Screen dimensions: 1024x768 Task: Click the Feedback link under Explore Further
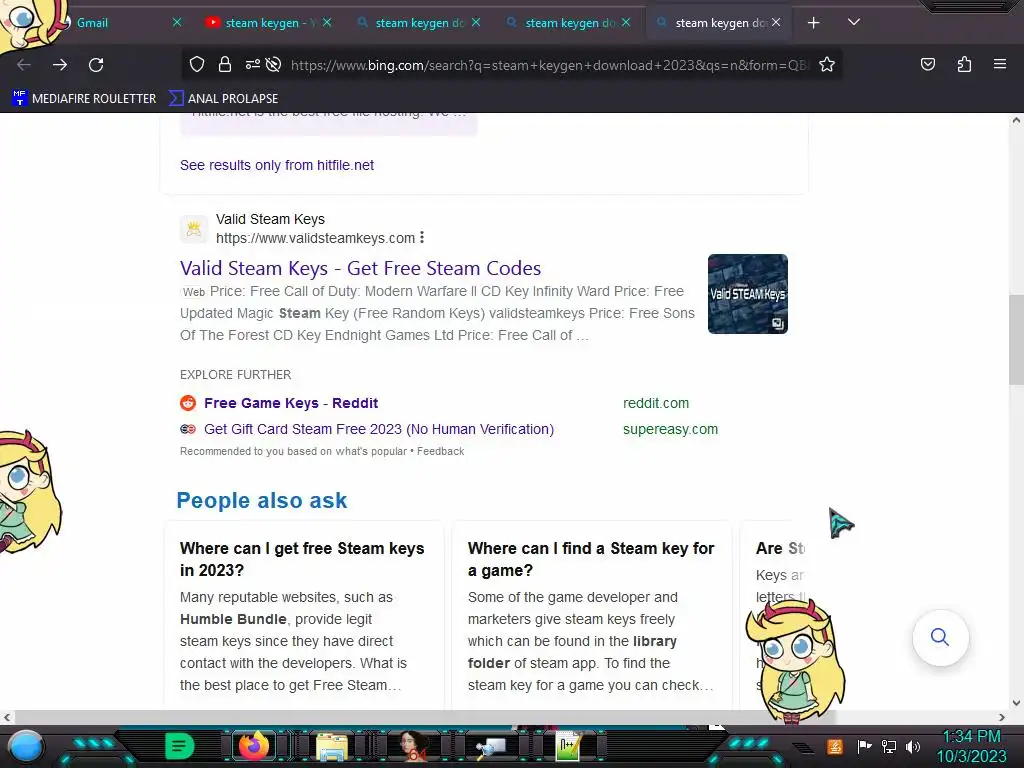440,451
